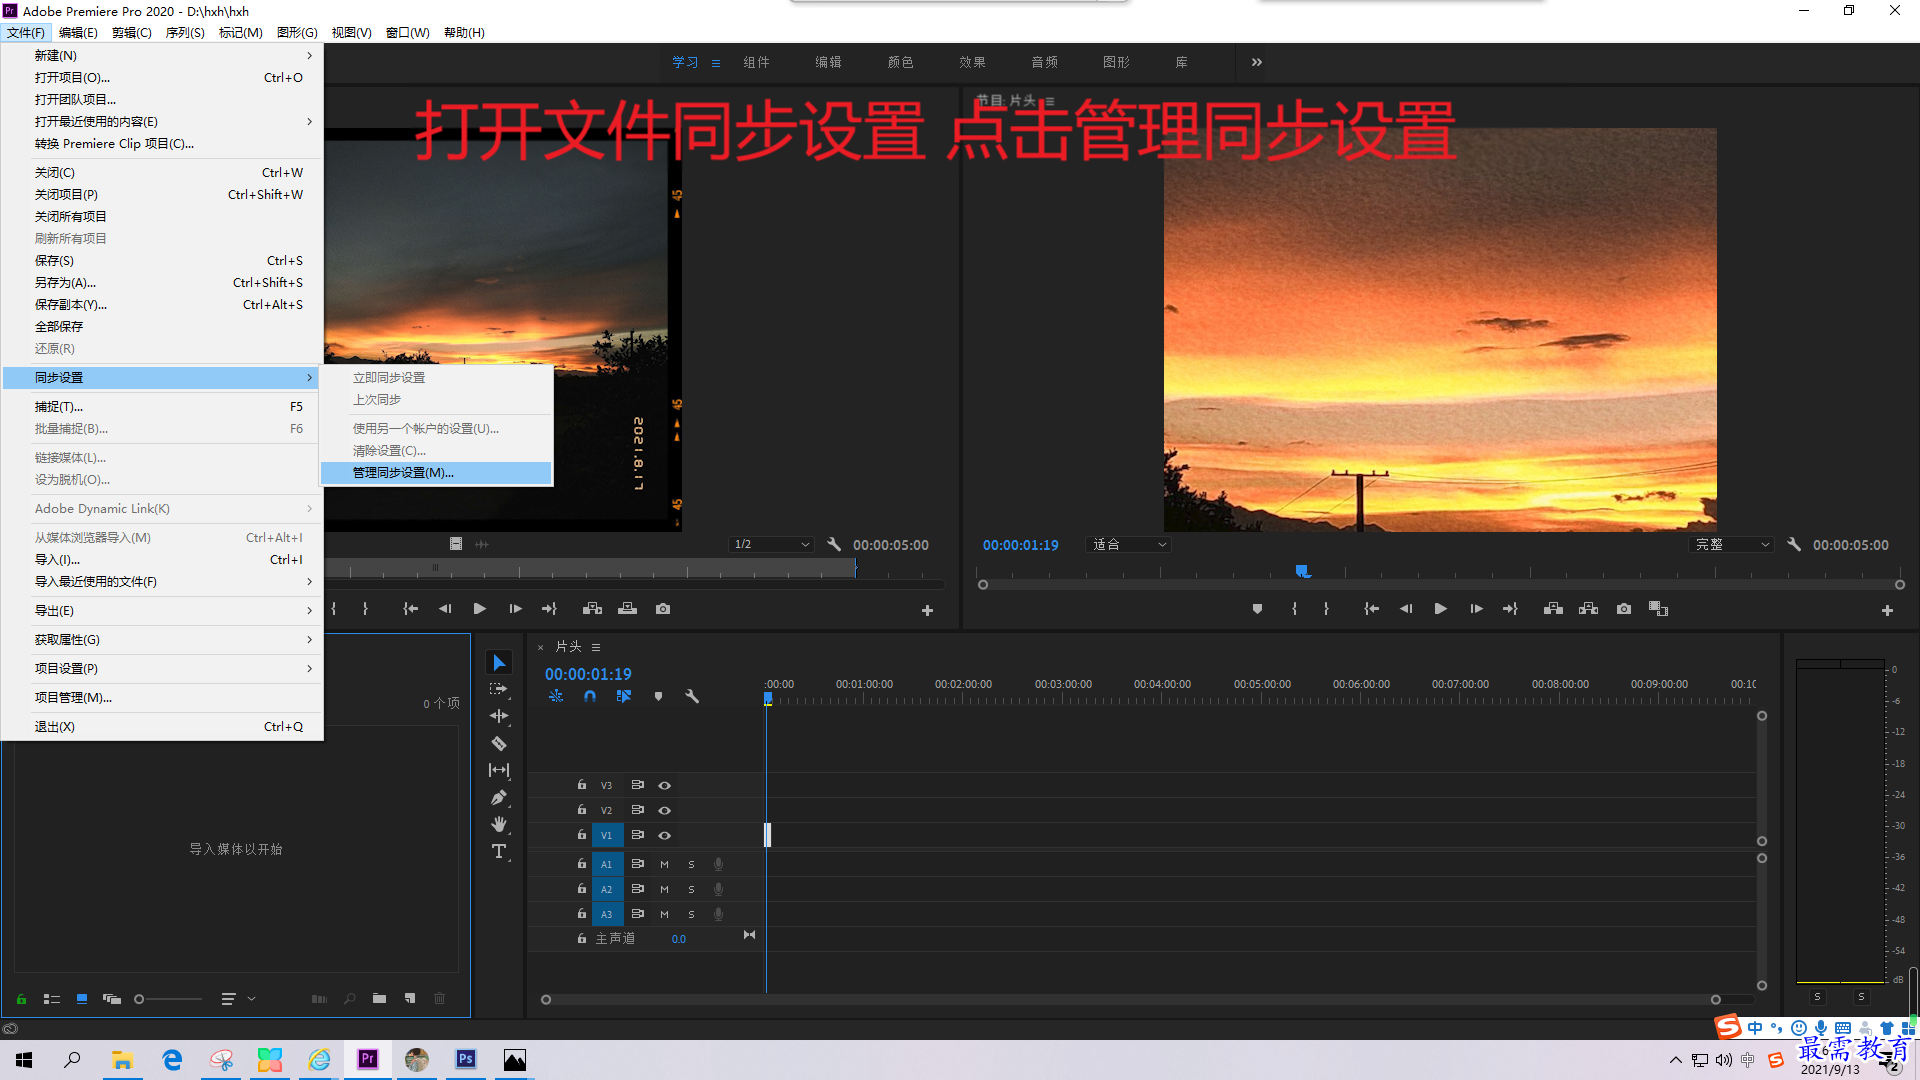Screen dimensions: 1920x1080
Task: Mute track A1
Action: tap(664, 864)
